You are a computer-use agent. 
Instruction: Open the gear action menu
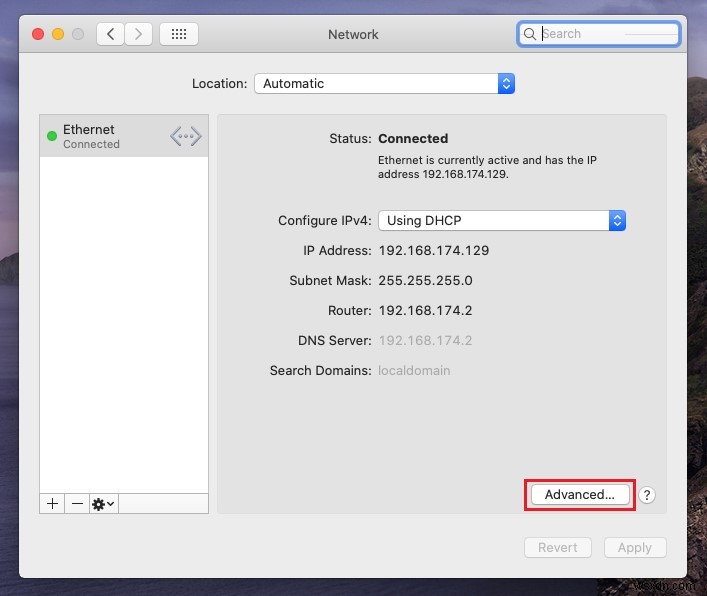(103, 504)
